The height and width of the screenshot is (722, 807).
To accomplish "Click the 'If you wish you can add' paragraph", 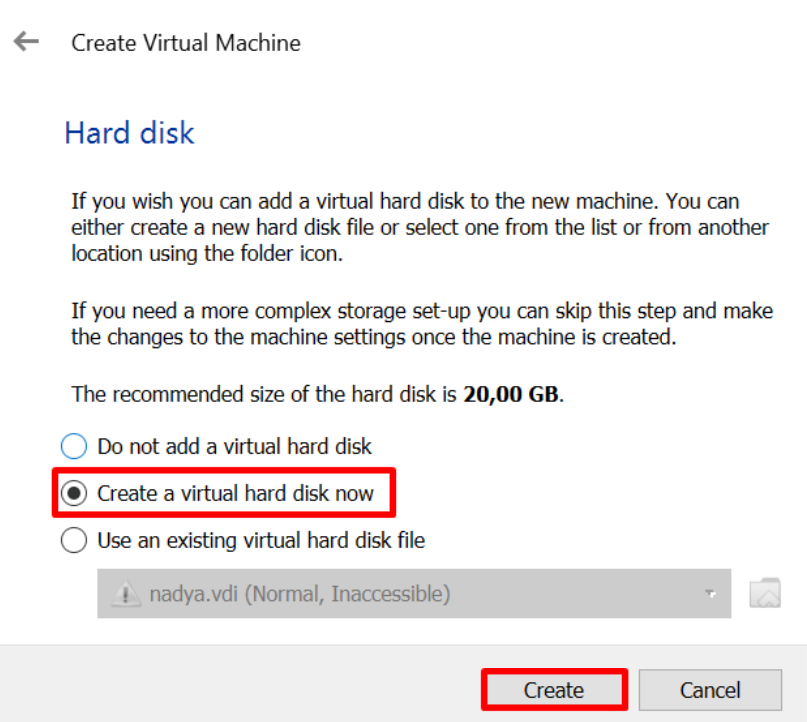I will [420, 228].
